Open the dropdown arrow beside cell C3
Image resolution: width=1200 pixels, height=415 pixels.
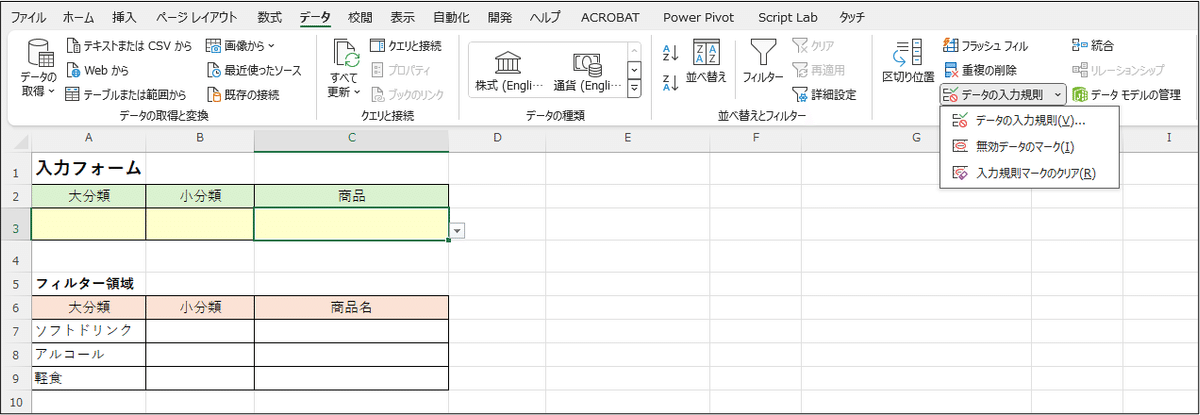pyautogui.click(x=457, y=230)
